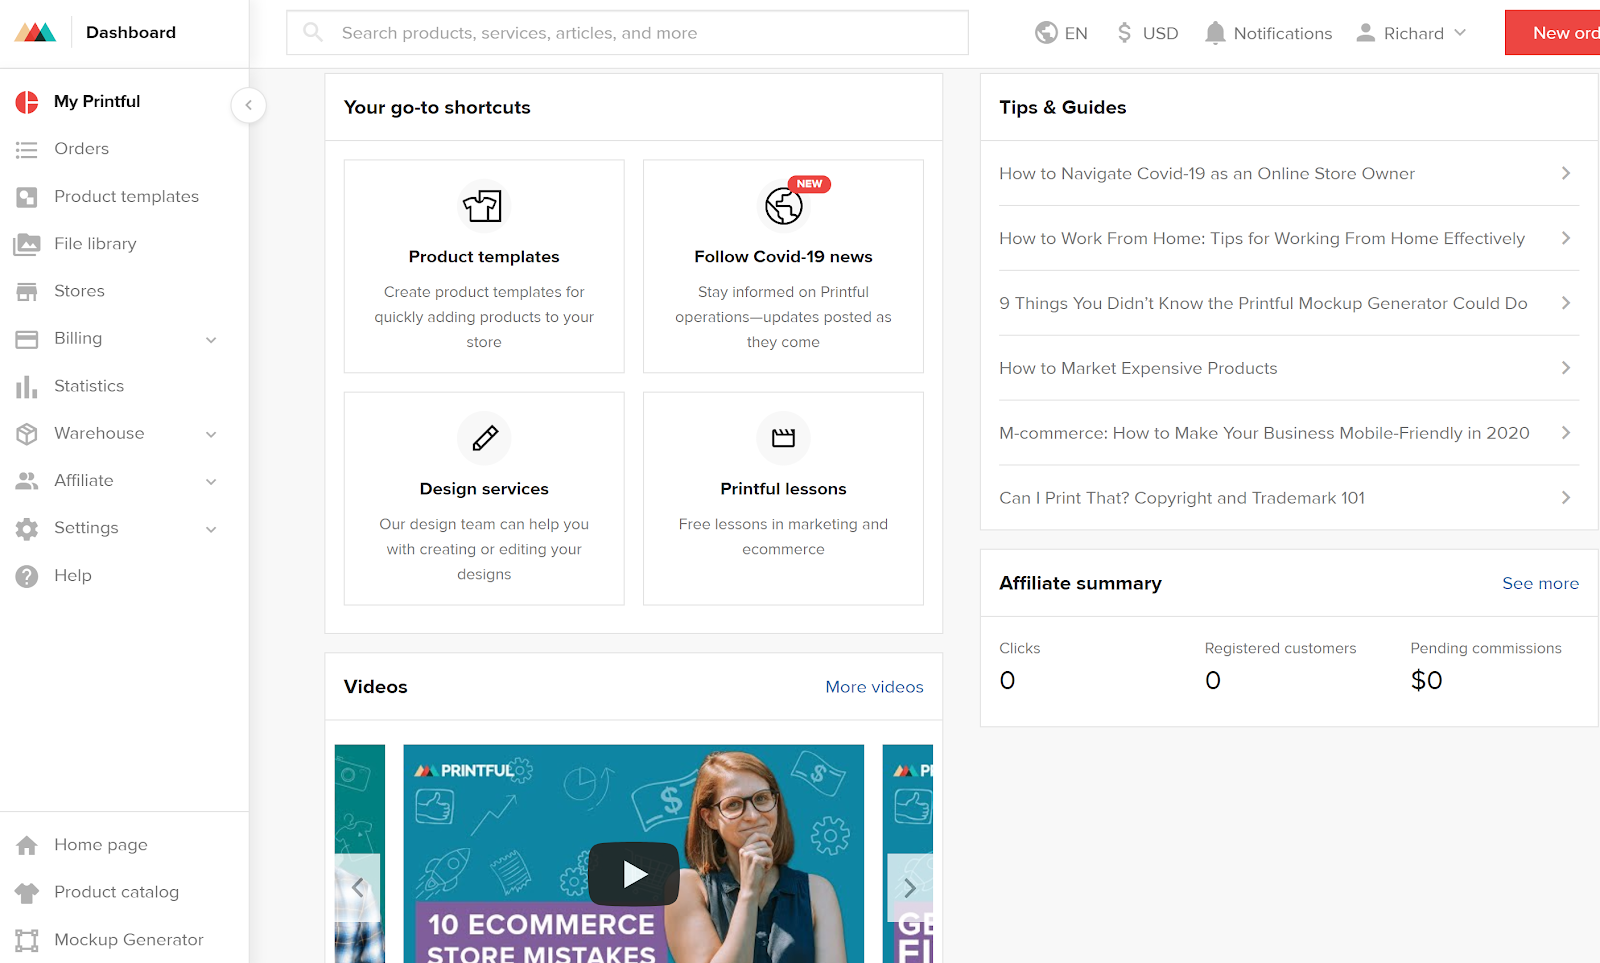Click the Richard user avatar icon
Viewport: 1600px width, 963px height.
(x=1365, y=33)
